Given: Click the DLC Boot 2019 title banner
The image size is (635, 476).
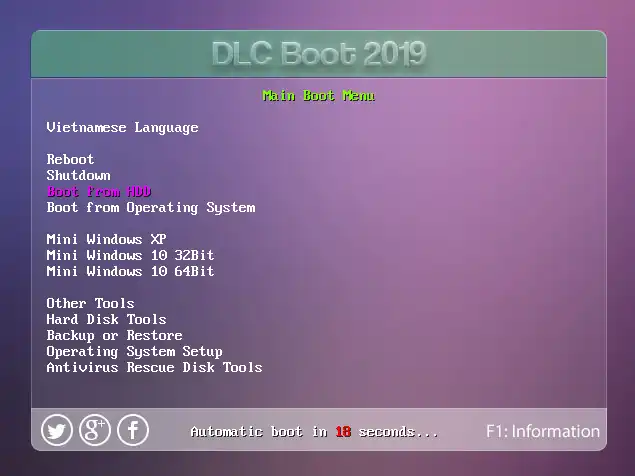Looking at the screenshot, I should 318,54.
